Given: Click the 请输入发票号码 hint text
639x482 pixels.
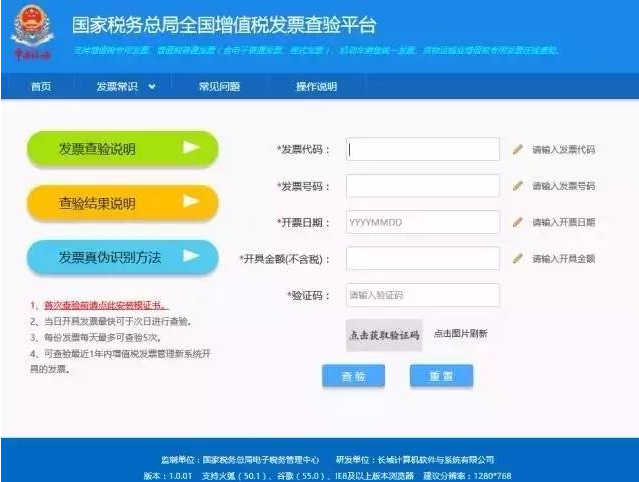Looking at the screenshot, I should pyautogui.click(x=564, y=186).
